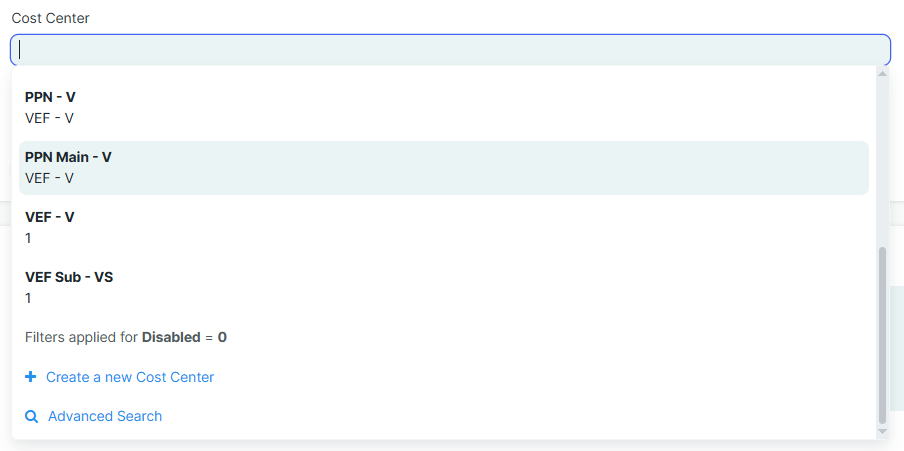Click the scrollbar up arrow
Image resolution: width=904 pixels, height=451 pixels.
pyautogui.click(x=882, y=73)
